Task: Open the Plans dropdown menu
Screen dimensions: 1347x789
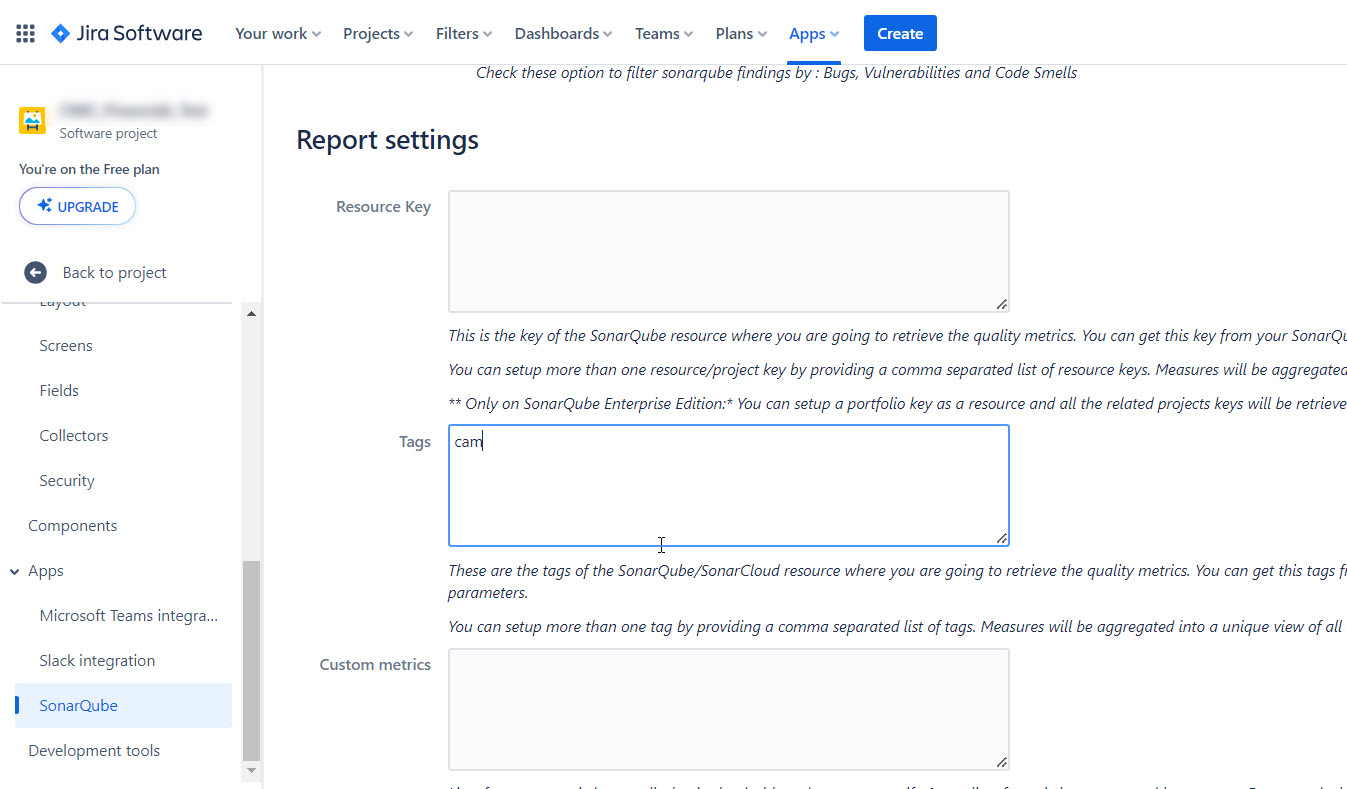Action: pyautogui.click(x=741, y=33)
